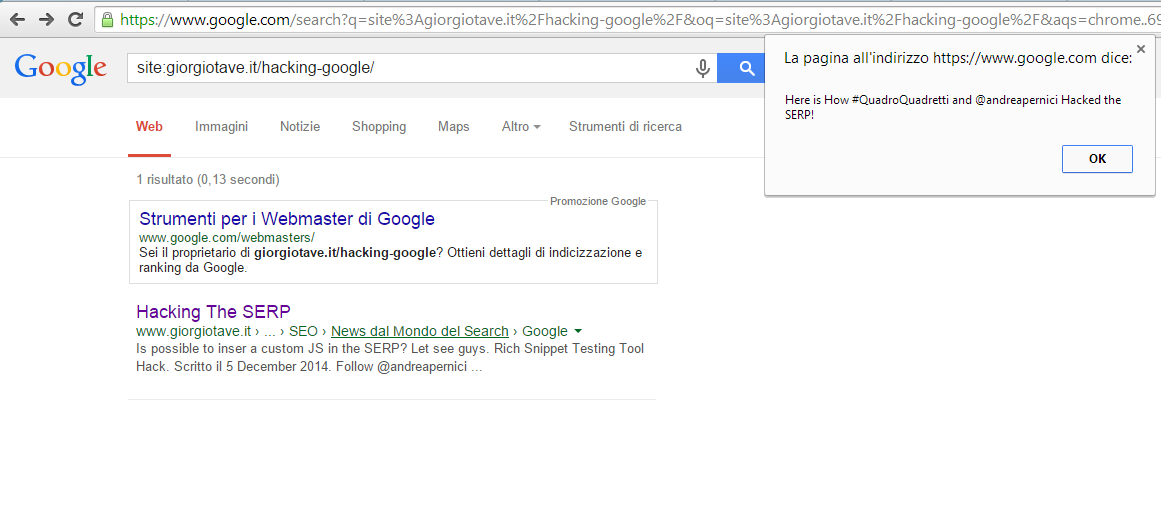Viewport: 1161px width, 525px height.
Task: Click the SEO breadcrumb text
Action: coord(304,331)
